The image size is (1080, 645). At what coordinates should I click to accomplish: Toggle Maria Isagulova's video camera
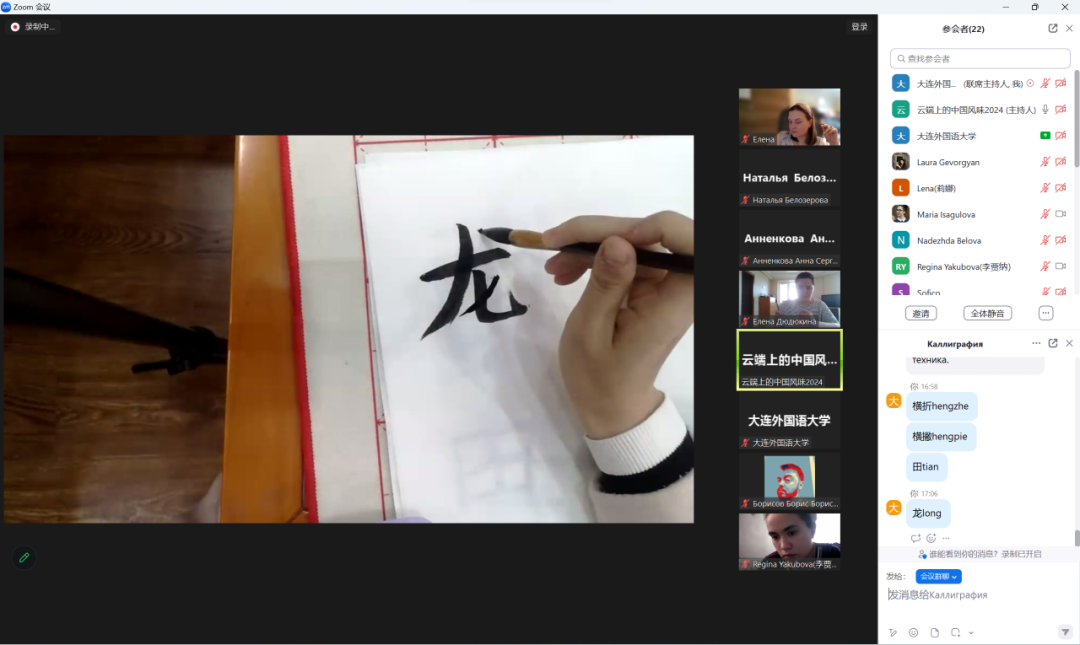(1060, 214)
